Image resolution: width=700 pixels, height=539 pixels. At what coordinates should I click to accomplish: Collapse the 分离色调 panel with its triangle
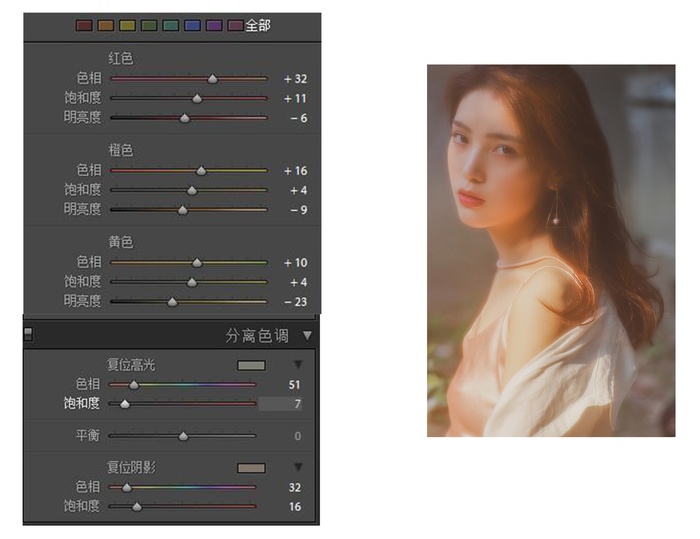click(307, 335)
